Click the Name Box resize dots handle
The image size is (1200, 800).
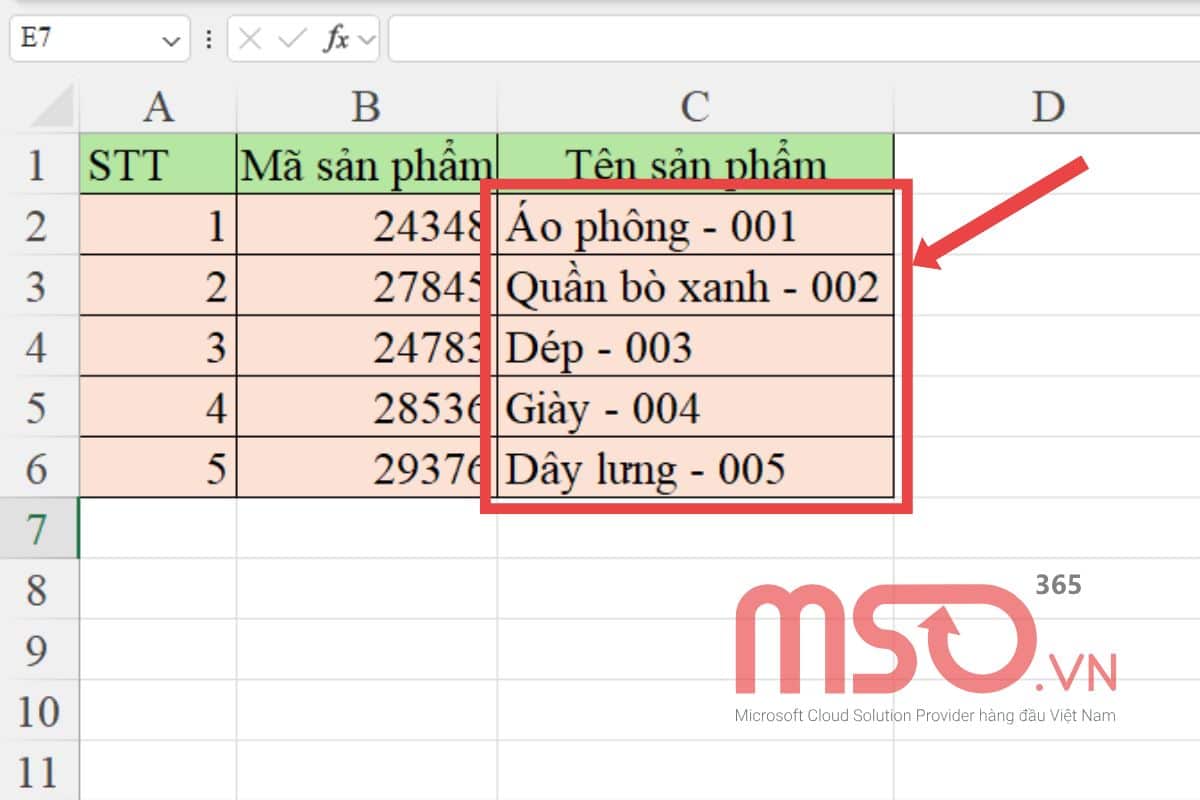(208, 39)
